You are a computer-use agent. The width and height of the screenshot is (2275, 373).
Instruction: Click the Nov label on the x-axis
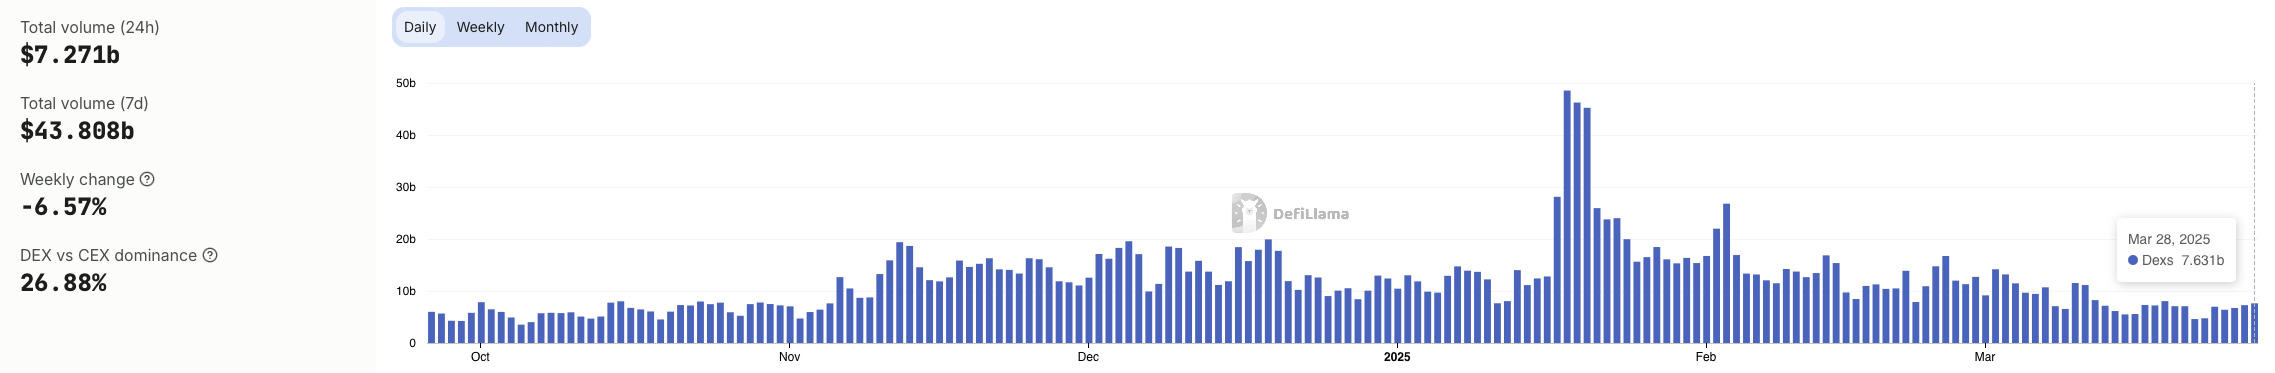(790, 357)
